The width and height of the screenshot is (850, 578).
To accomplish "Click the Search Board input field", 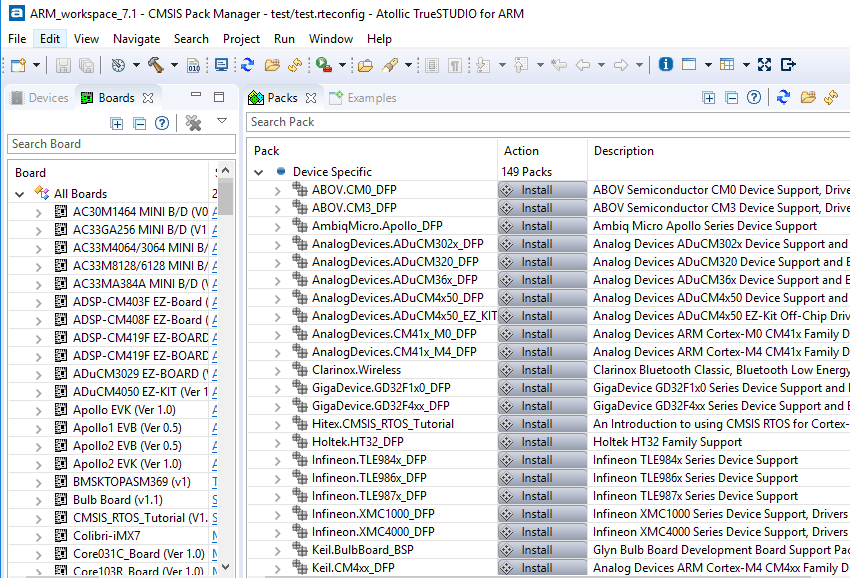I will (x=121, y=144).
